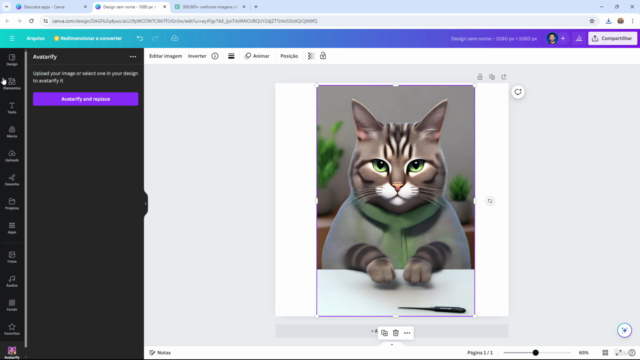Open the Favoritos panel in sidebar
Viewport: 640px width, 360px height.
coord(12,329)
